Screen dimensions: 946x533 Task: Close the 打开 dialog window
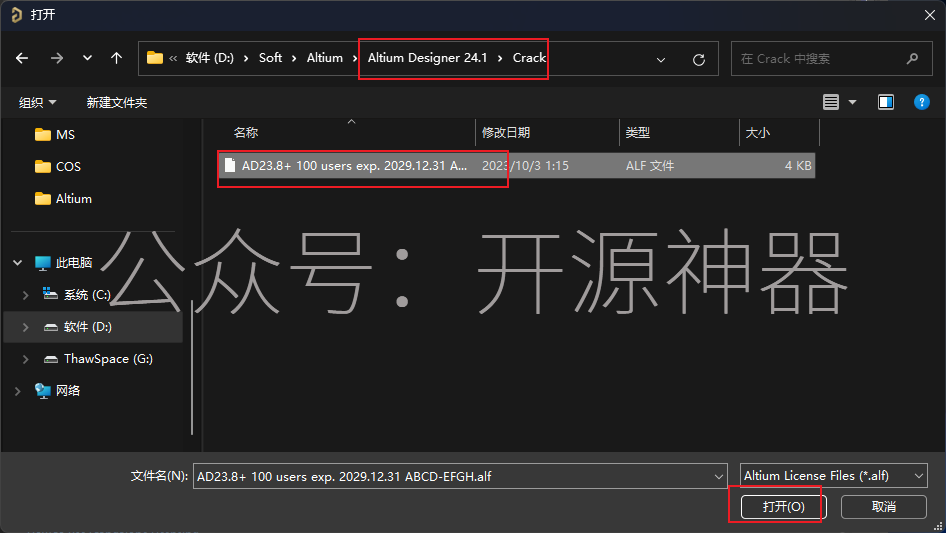930,15
